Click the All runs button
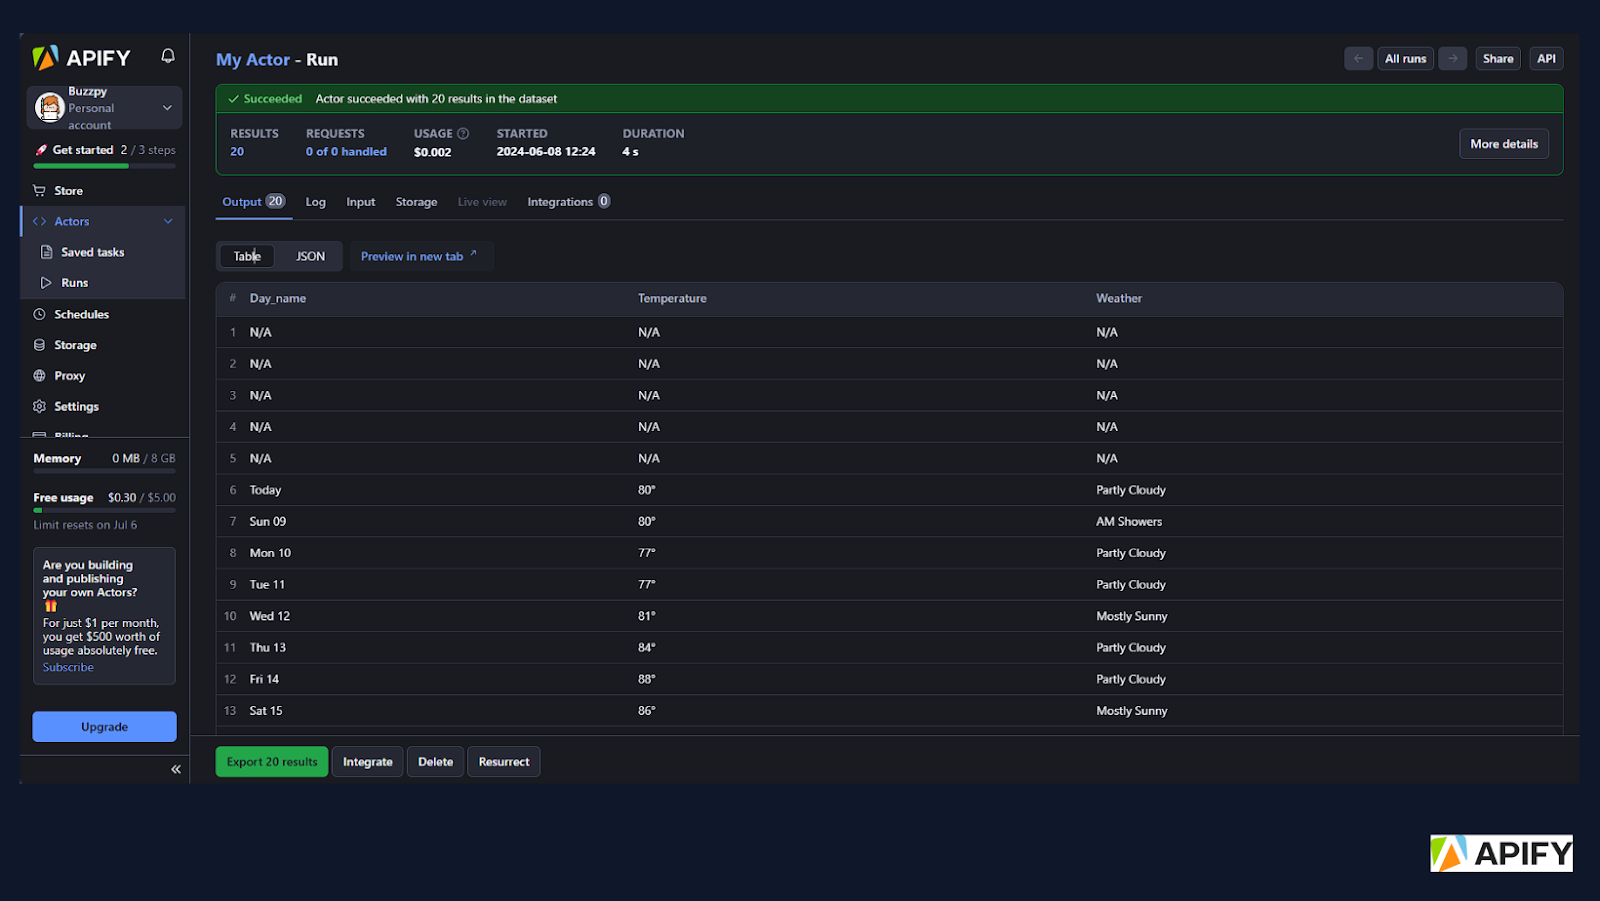Screen dimensions: 1600x901 (x=1405, y=59)
